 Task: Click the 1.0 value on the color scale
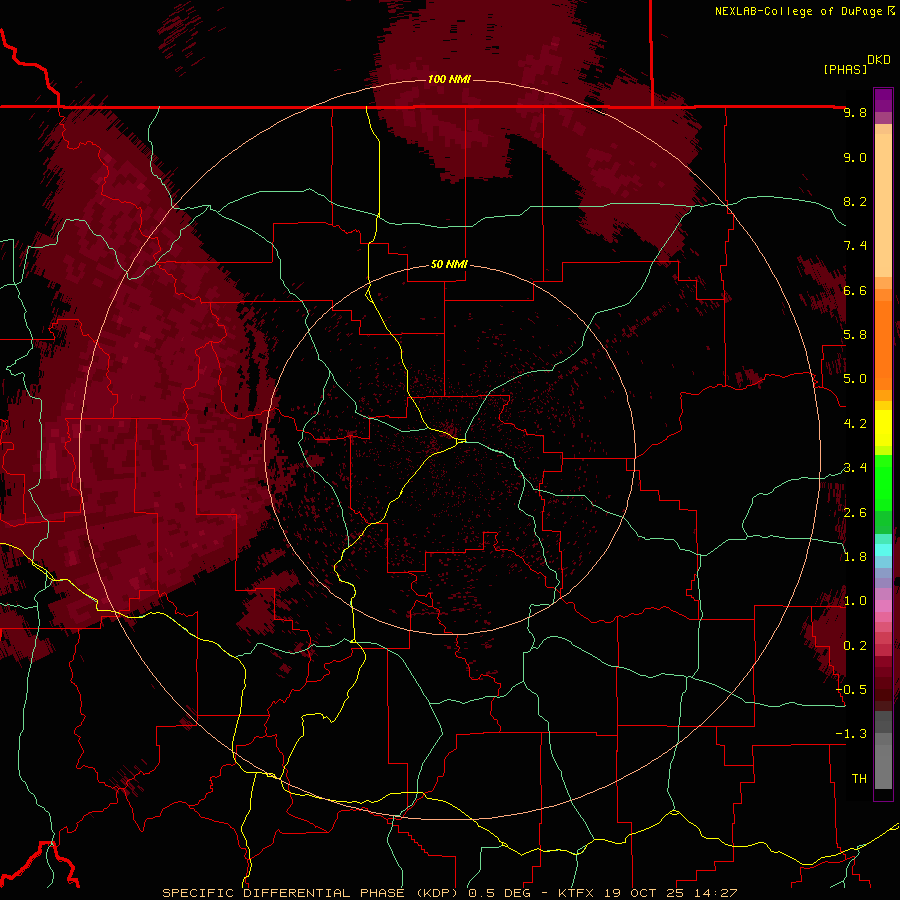pos(855,601)
